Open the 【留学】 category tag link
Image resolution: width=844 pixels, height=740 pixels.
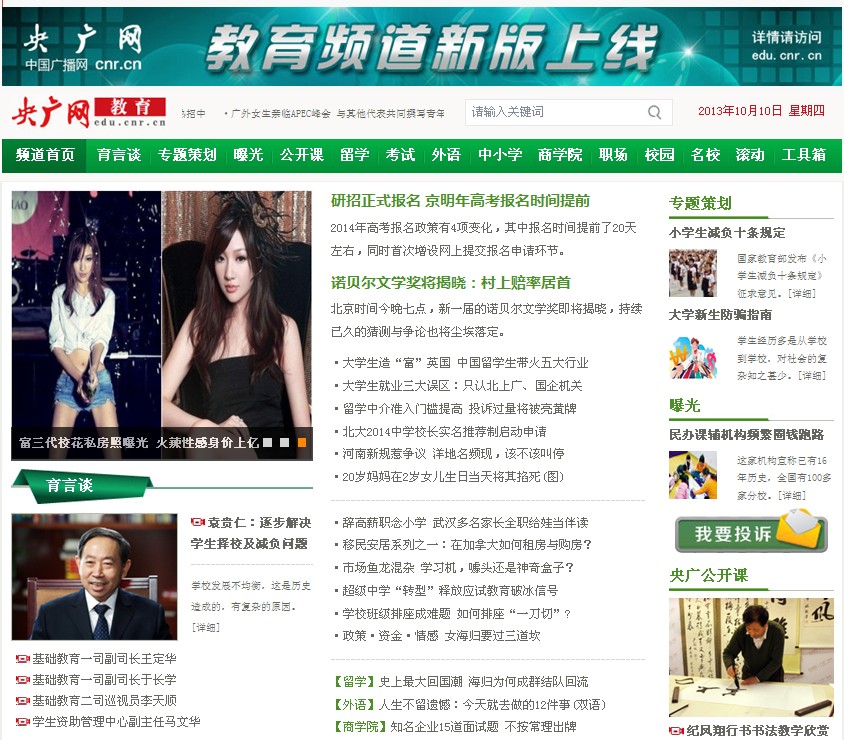[352, 682]
